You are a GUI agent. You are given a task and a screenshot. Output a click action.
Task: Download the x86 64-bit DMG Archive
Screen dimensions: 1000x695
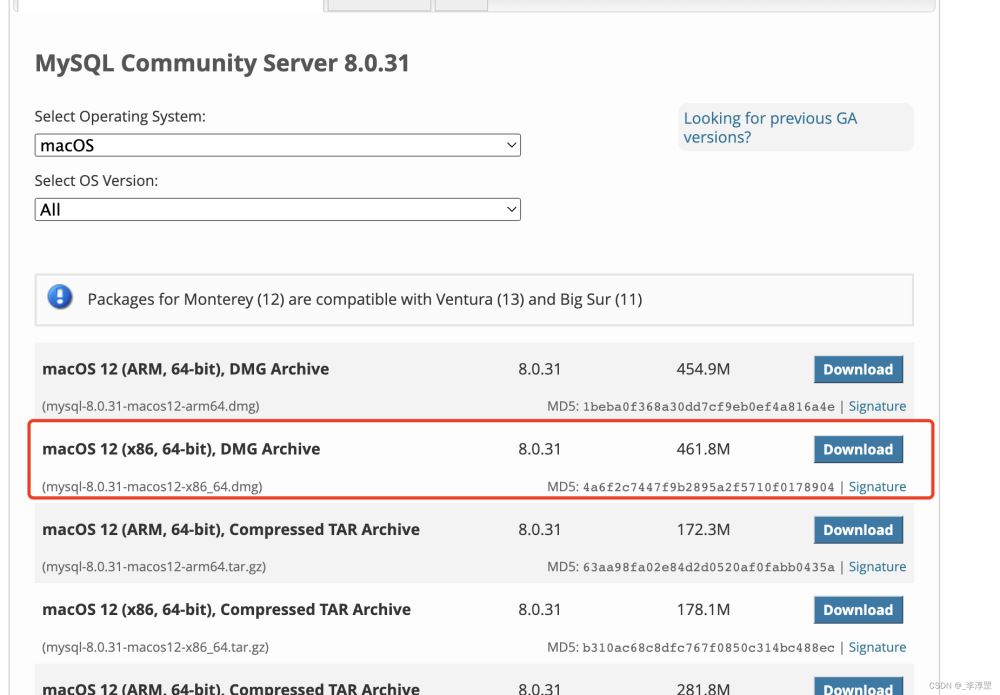point(857,449)
